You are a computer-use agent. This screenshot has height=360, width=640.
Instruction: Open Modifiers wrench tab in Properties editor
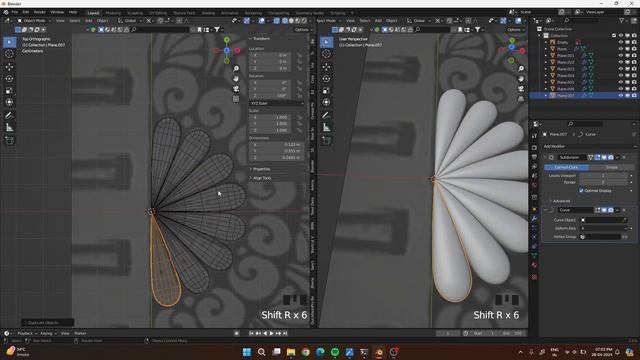534,219
